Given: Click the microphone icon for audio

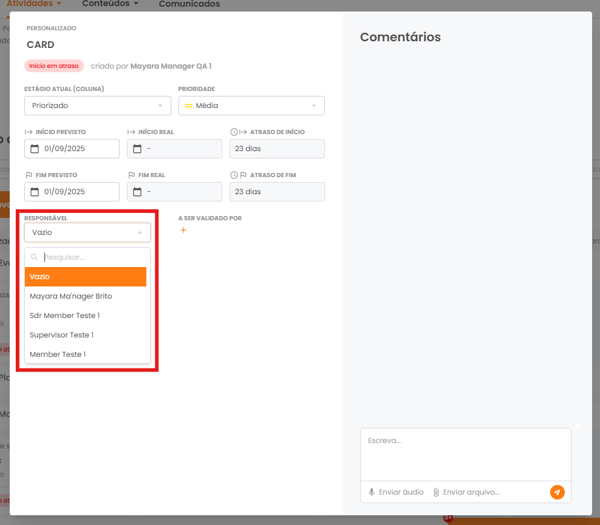Looking at the screenshot, I should [372, 492].
